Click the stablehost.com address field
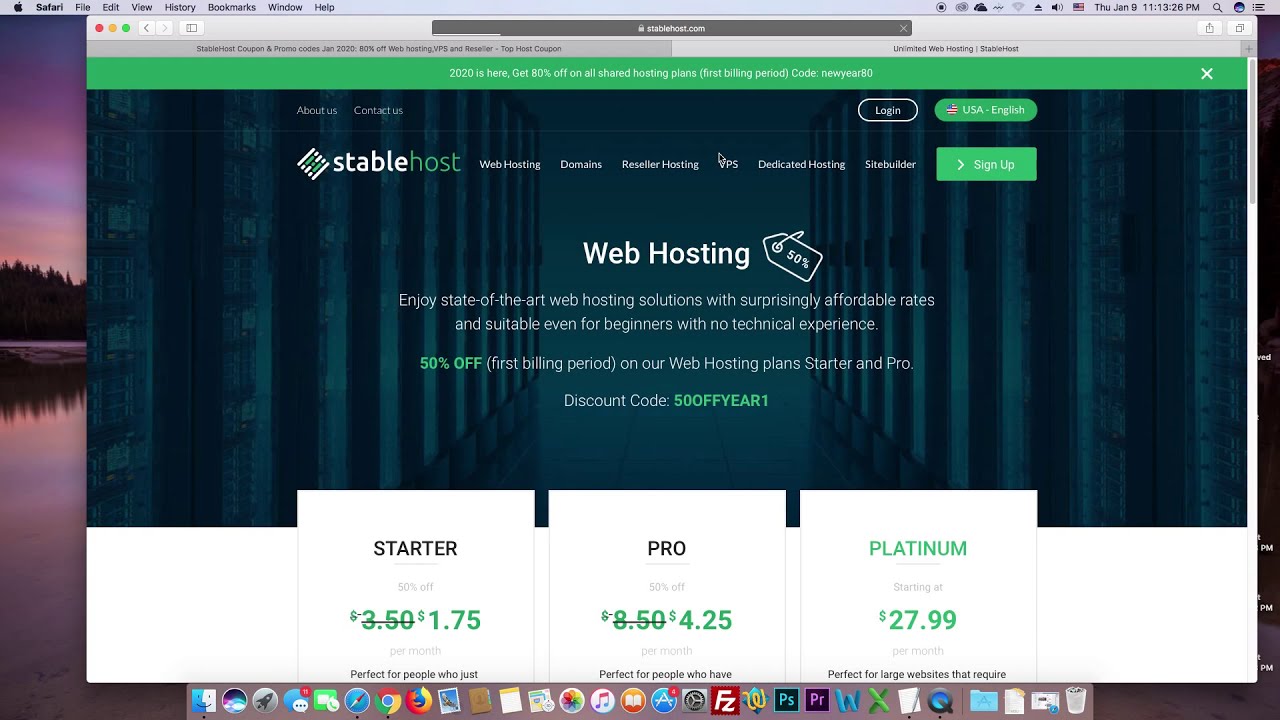1280x720 pixels. click(671, 28)
